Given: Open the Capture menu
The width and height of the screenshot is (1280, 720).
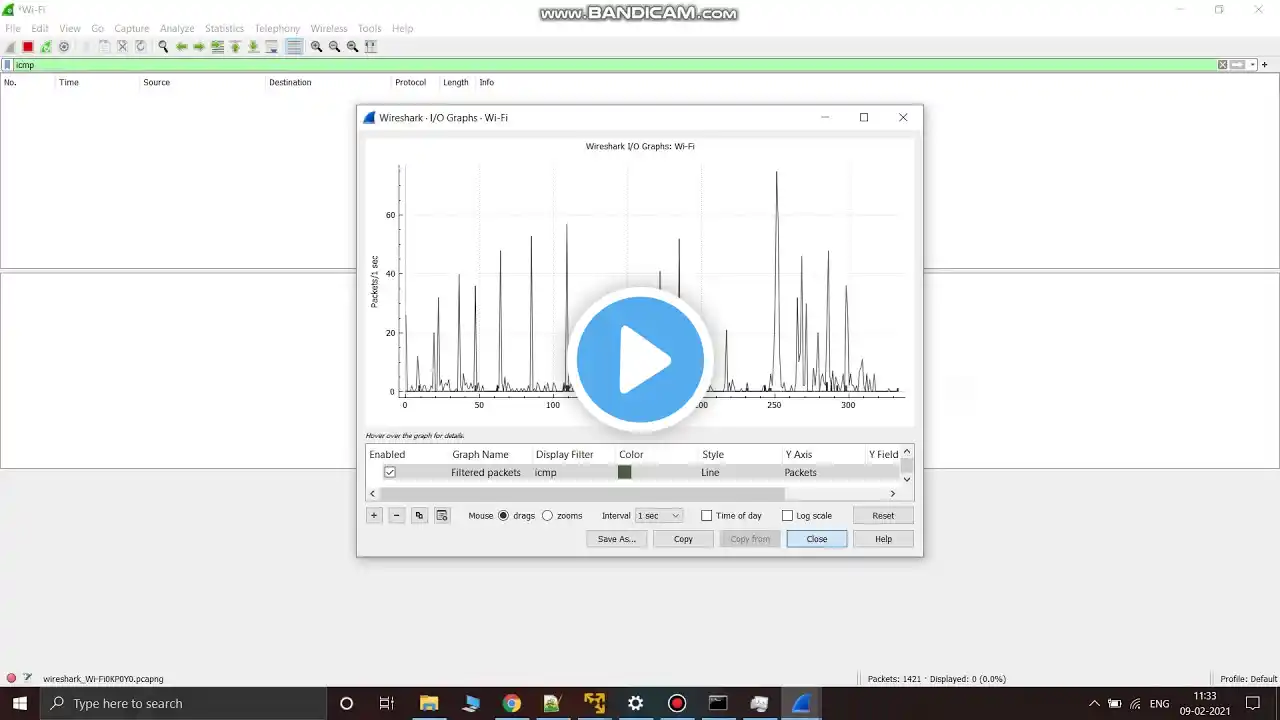Looking at the screenshot, I should 131,29.
